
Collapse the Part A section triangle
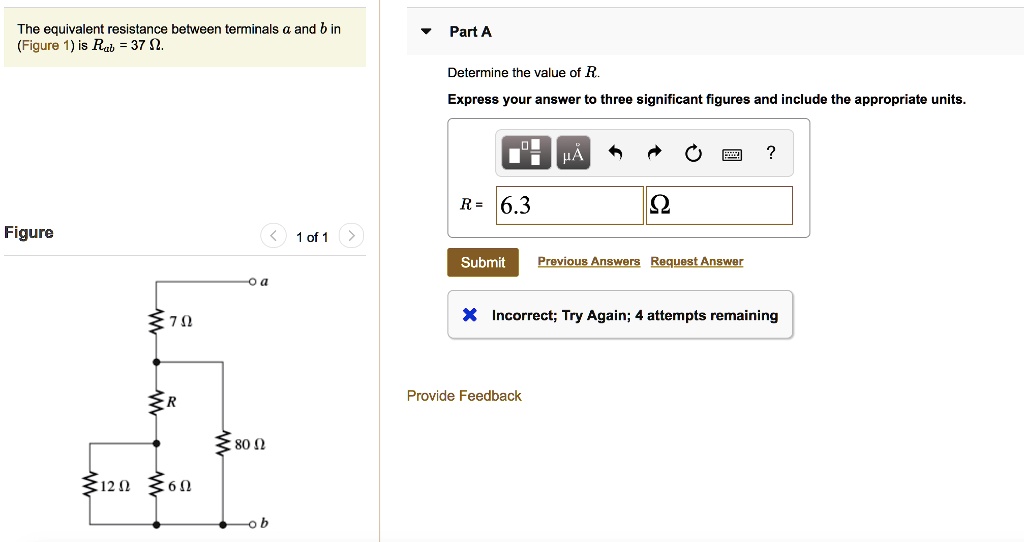click(x=426, y=32)
